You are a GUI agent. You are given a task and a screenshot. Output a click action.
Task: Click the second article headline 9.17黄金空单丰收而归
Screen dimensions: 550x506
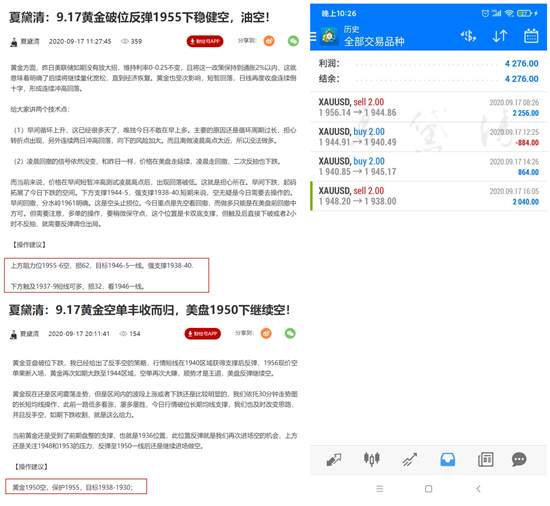150,310
